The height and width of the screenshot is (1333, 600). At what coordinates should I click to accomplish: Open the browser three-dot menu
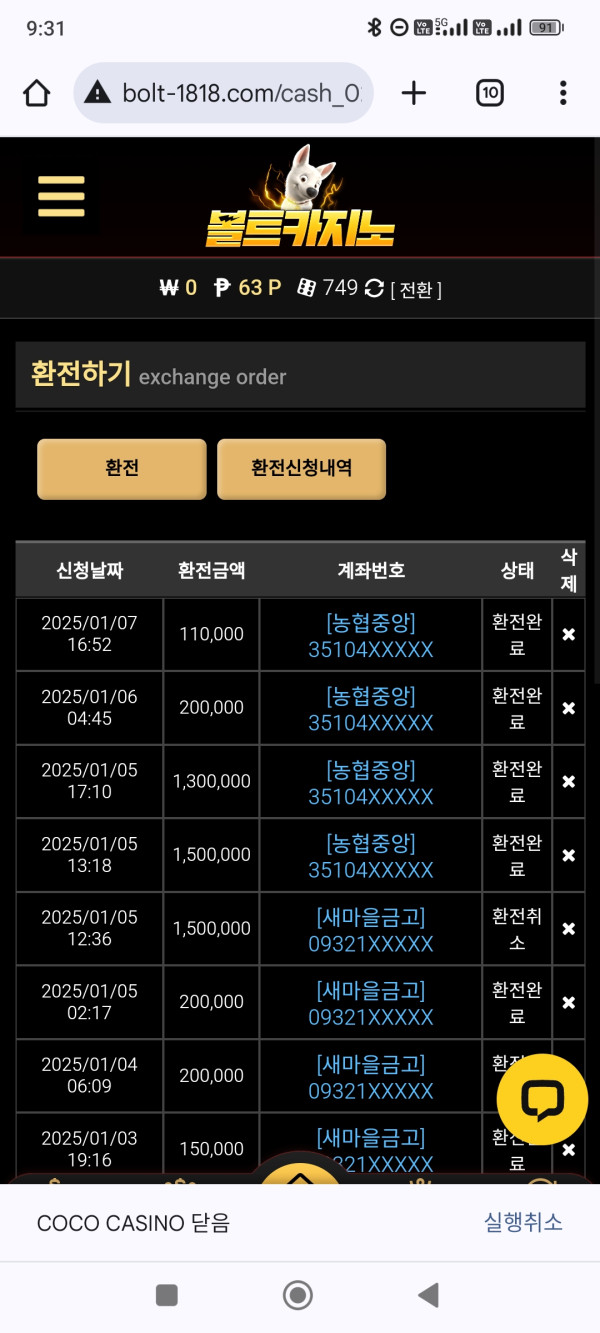[x=563, y=93]
